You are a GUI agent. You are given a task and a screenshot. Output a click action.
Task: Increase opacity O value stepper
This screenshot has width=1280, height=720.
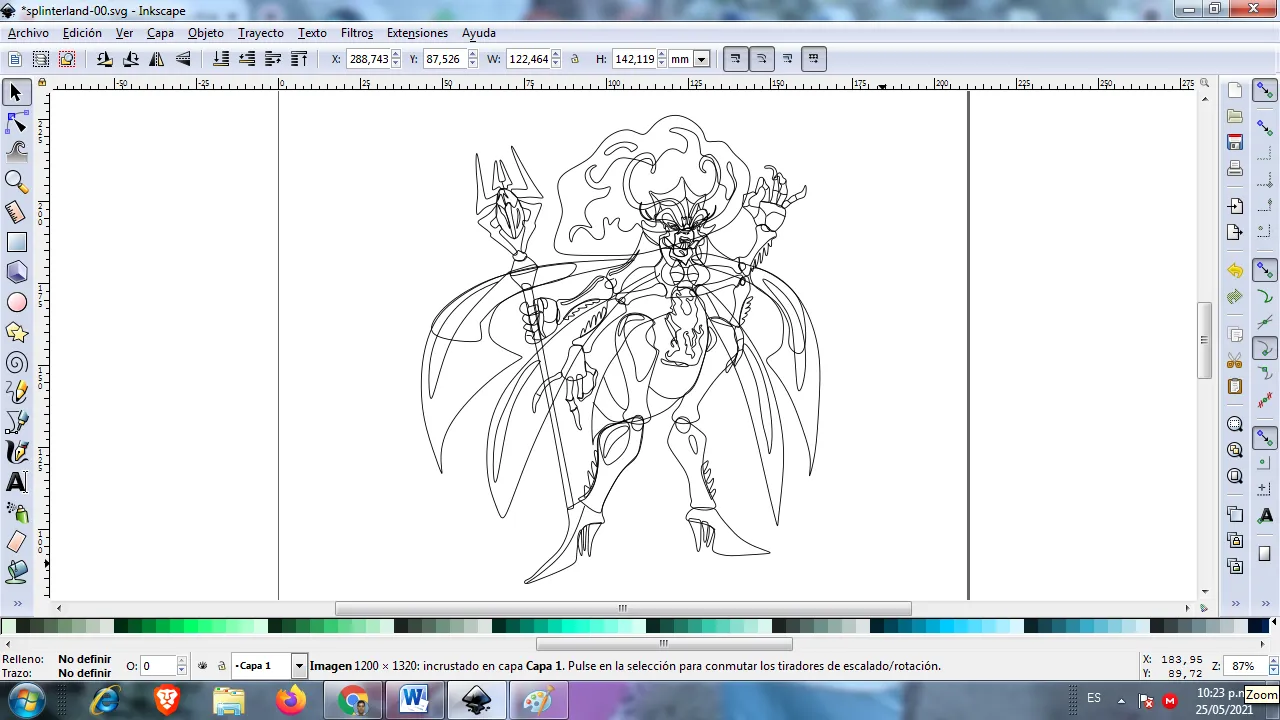click(182, 661)
